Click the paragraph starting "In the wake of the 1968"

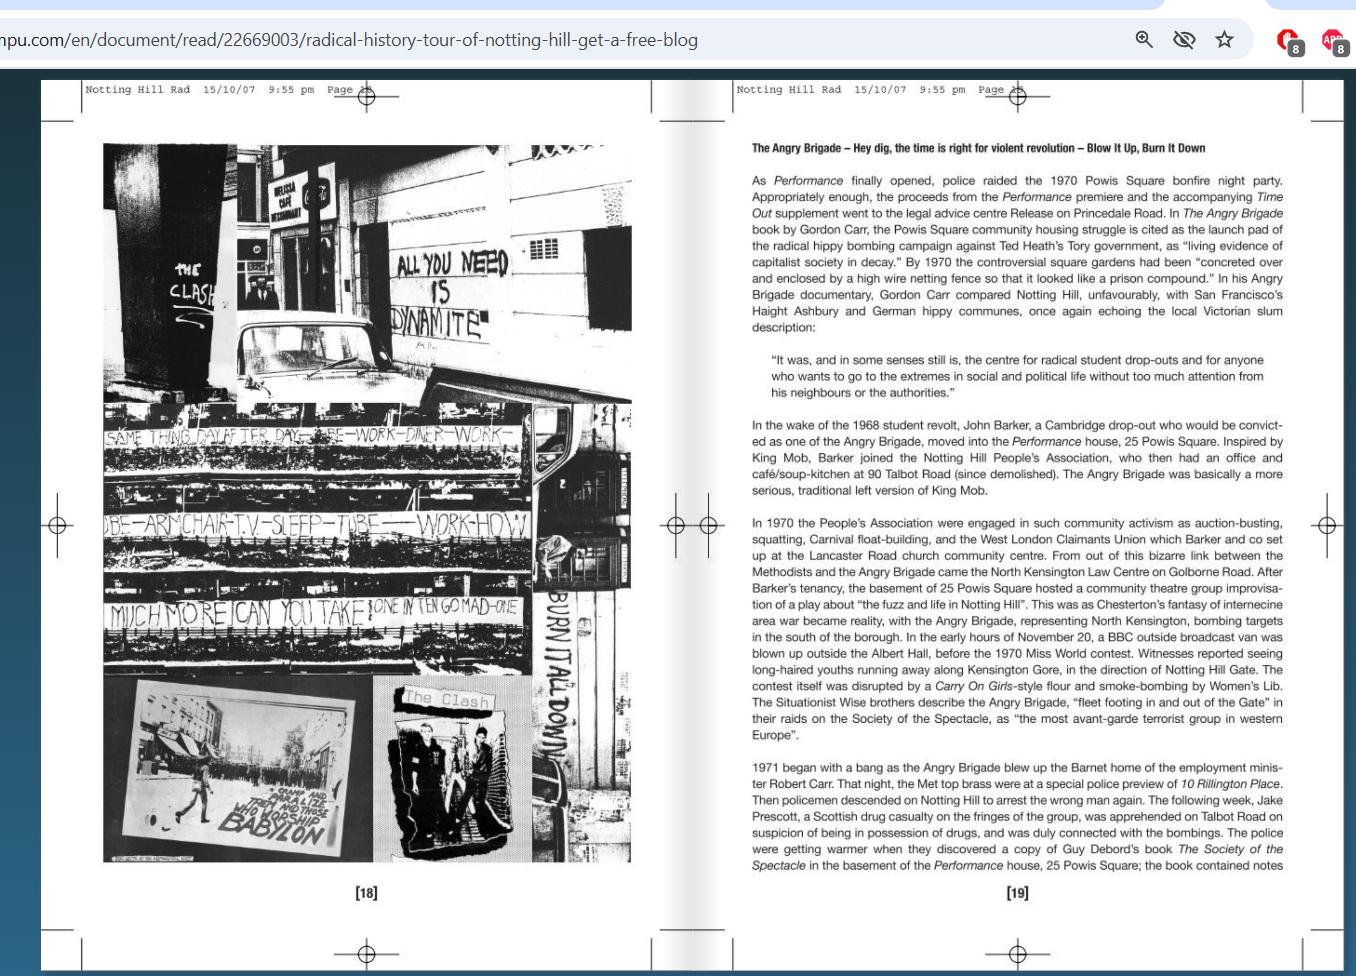(1017, 458)
